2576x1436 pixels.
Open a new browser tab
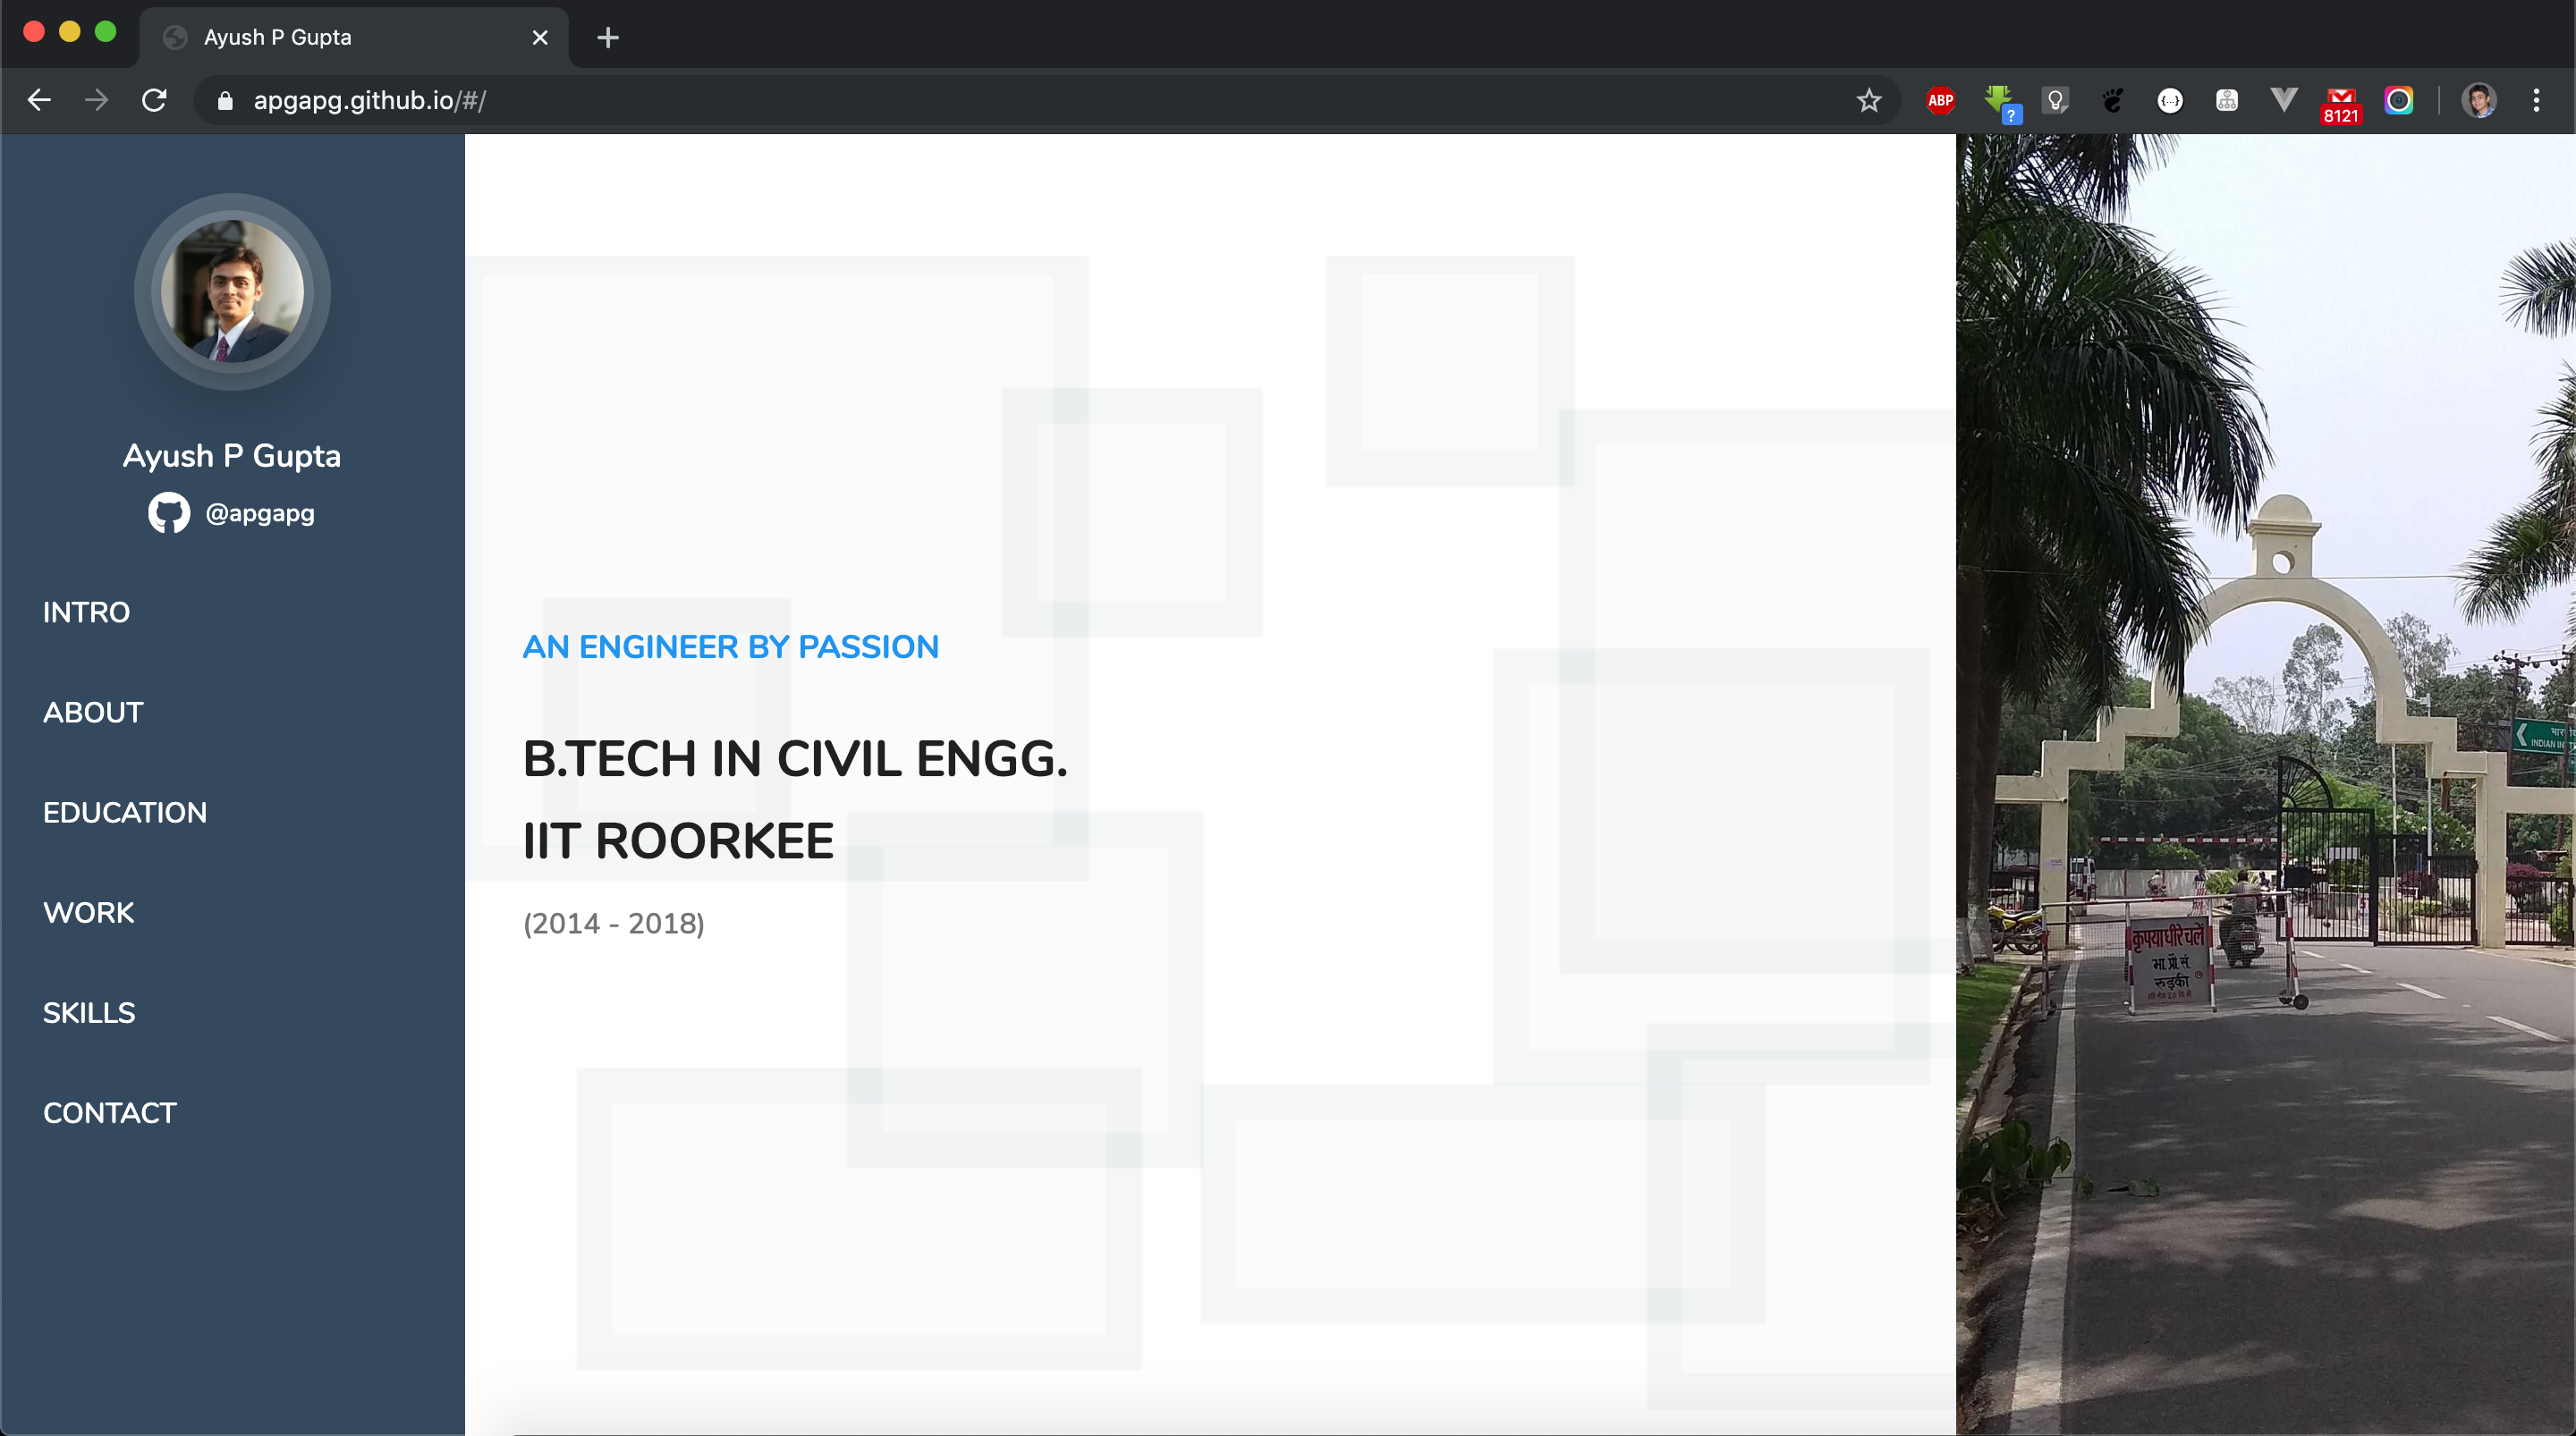608,38
